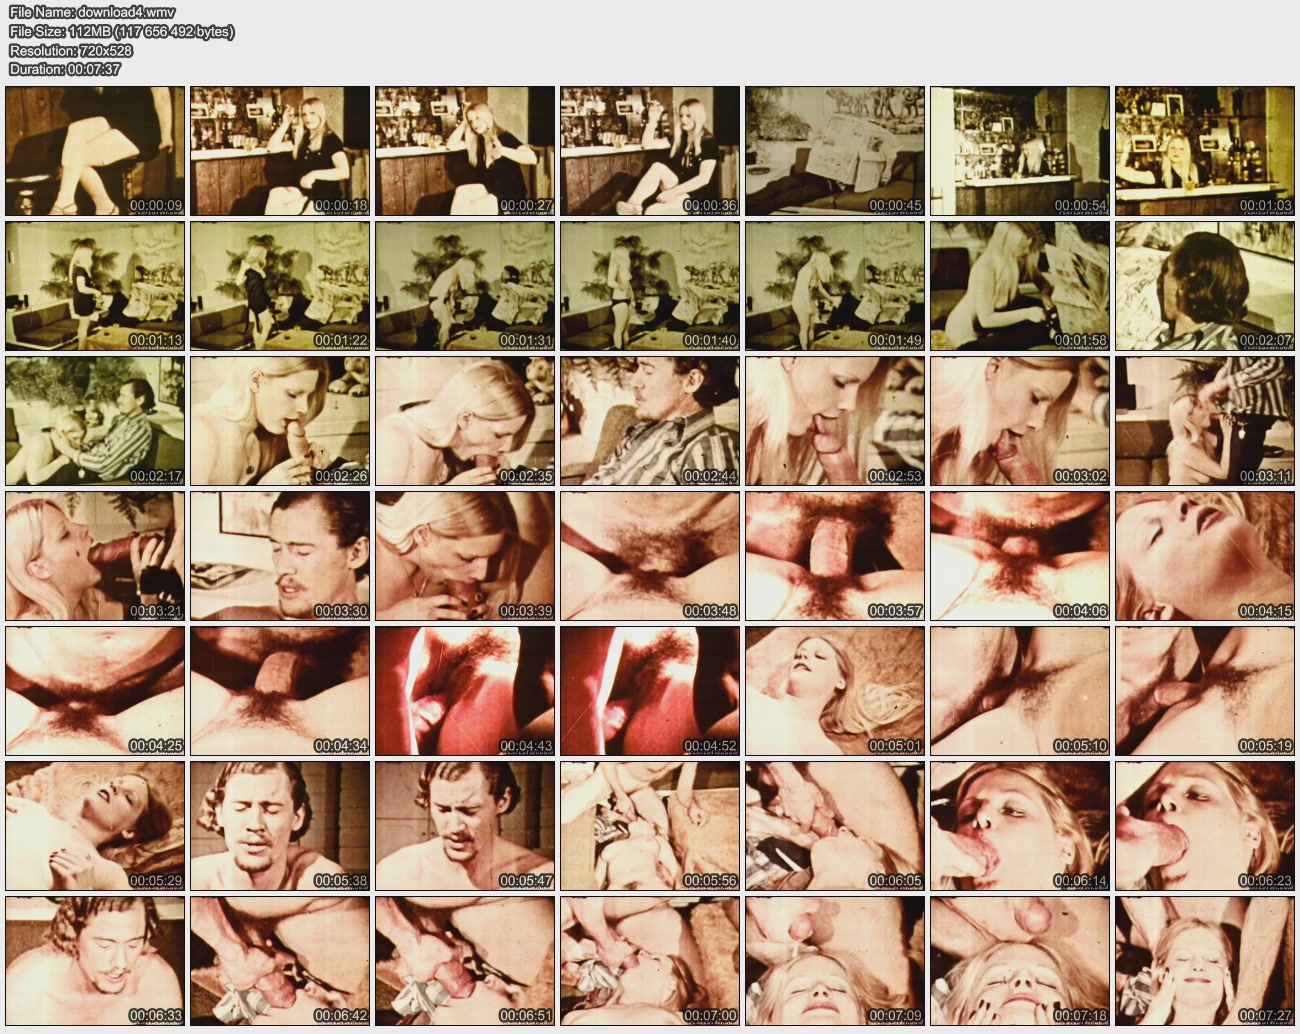Select the thumbnail at 00:01:13

[95, 286]
